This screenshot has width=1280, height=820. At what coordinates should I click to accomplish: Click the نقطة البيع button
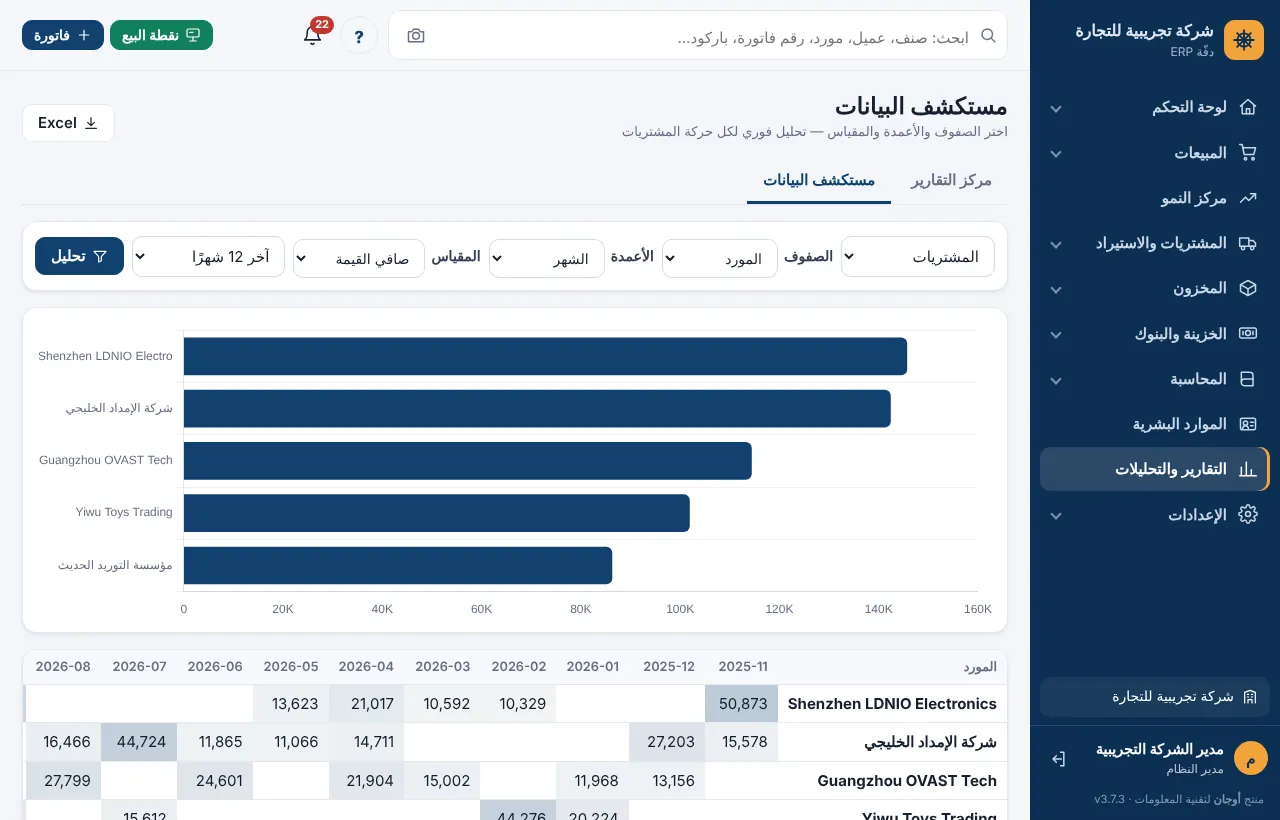[x=161, y=35]
